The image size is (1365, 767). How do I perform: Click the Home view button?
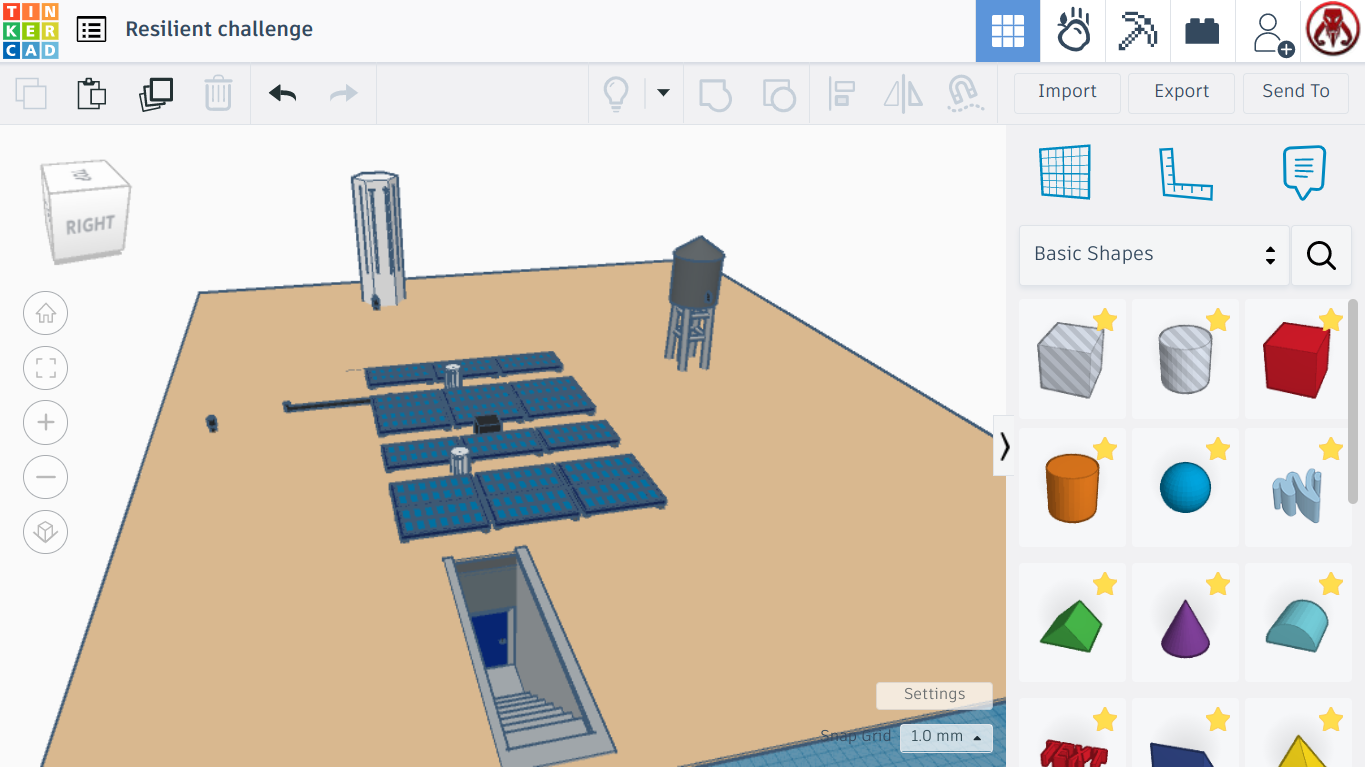(x=45, y=314)
